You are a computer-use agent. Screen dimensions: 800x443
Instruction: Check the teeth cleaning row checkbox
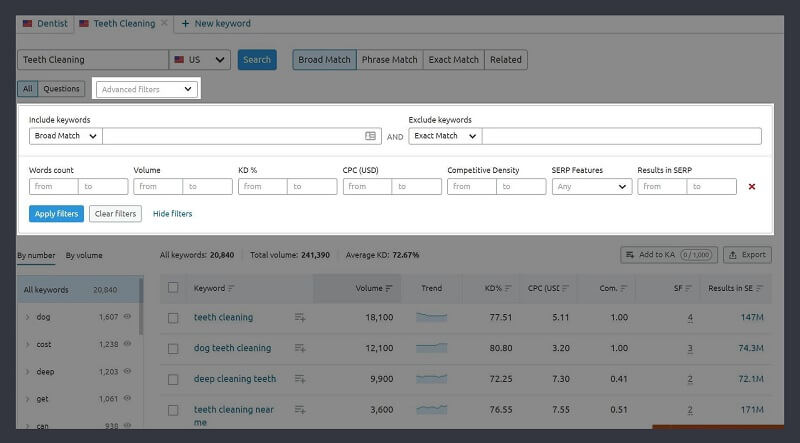tap(173, 318)
